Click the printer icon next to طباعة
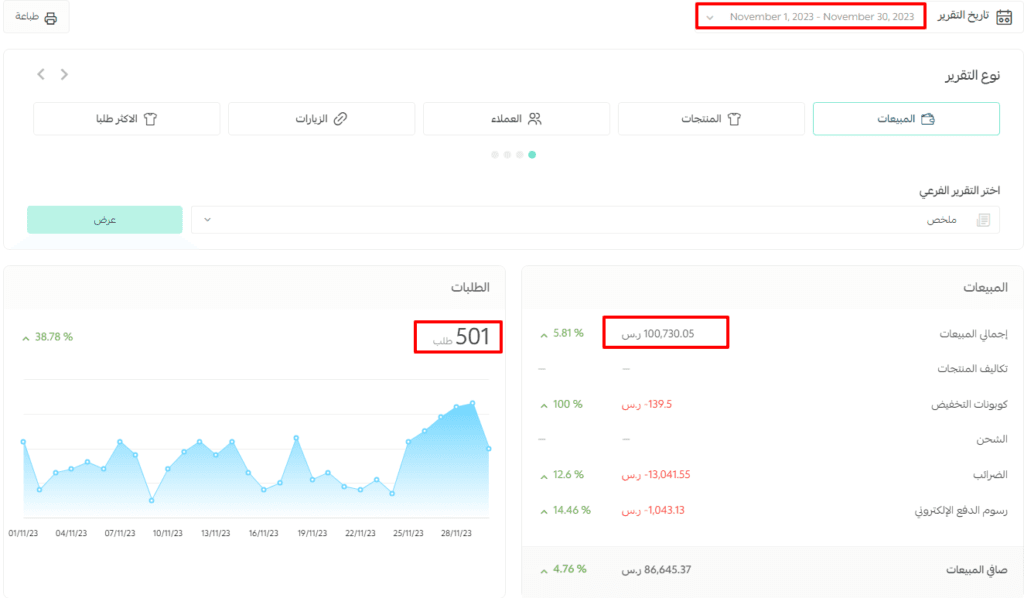Screen dimensions: 1024x598 (x=50, y=18)
